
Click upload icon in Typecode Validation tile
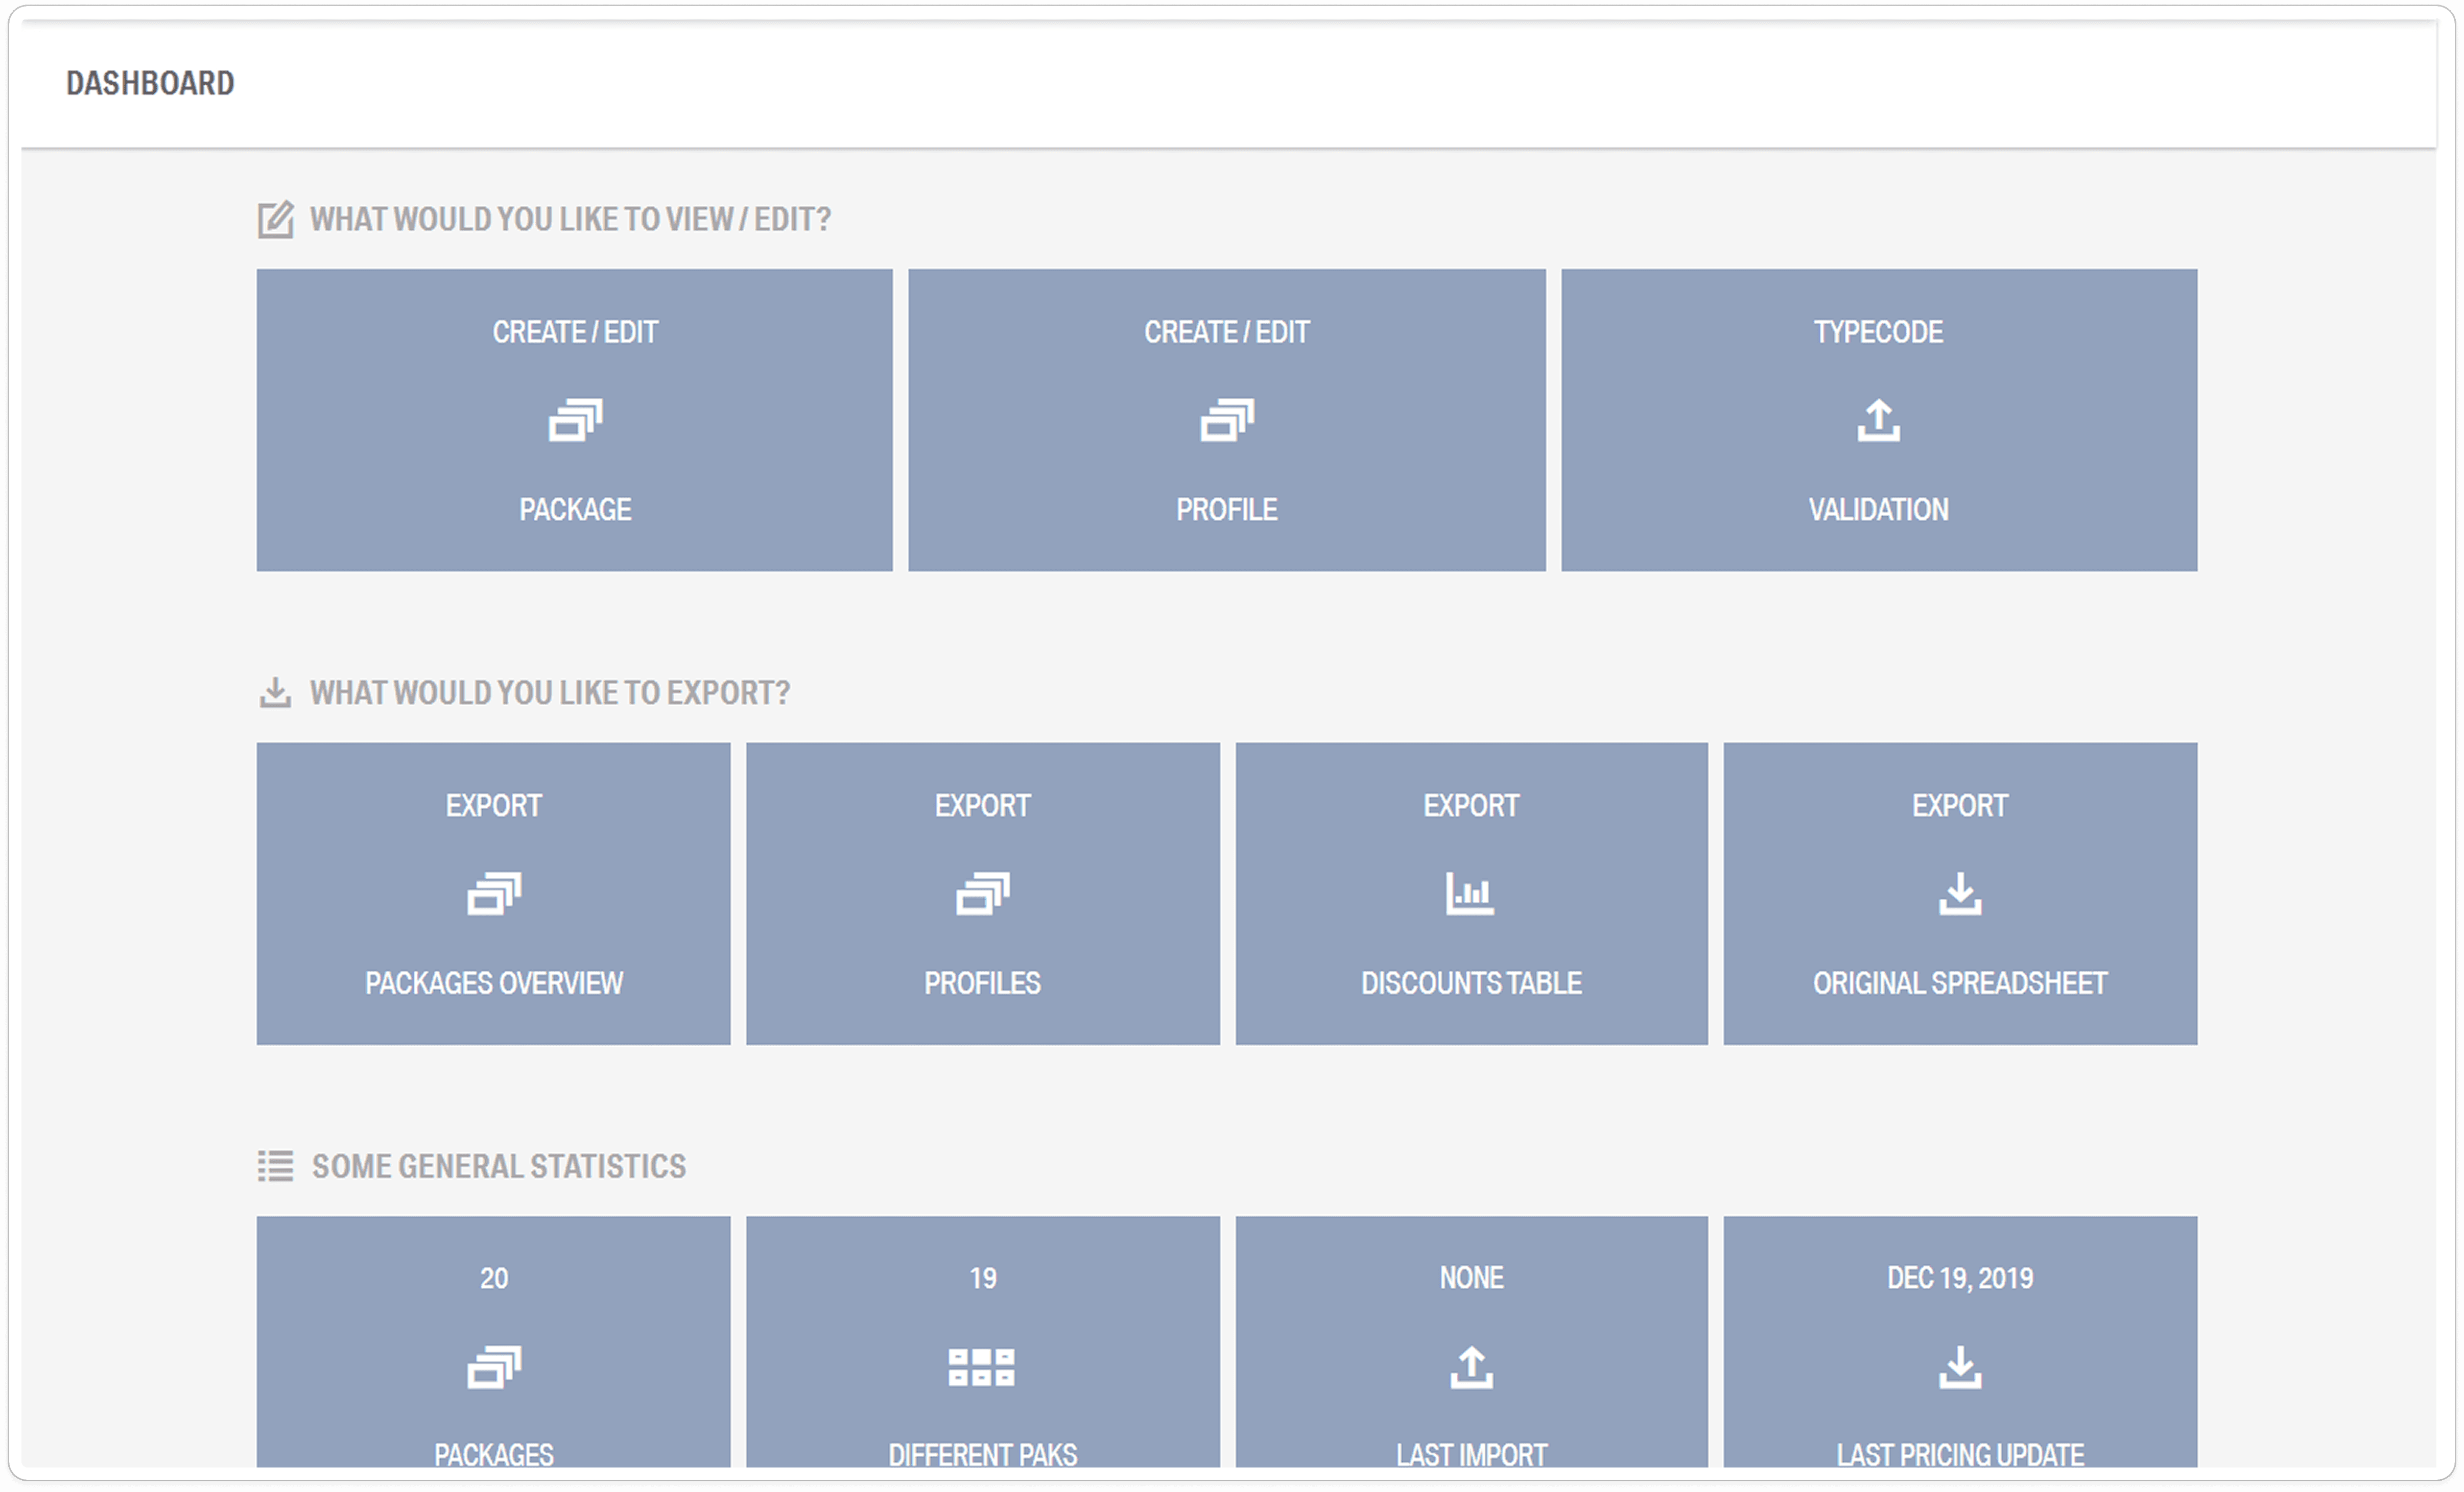point(1878,420)
